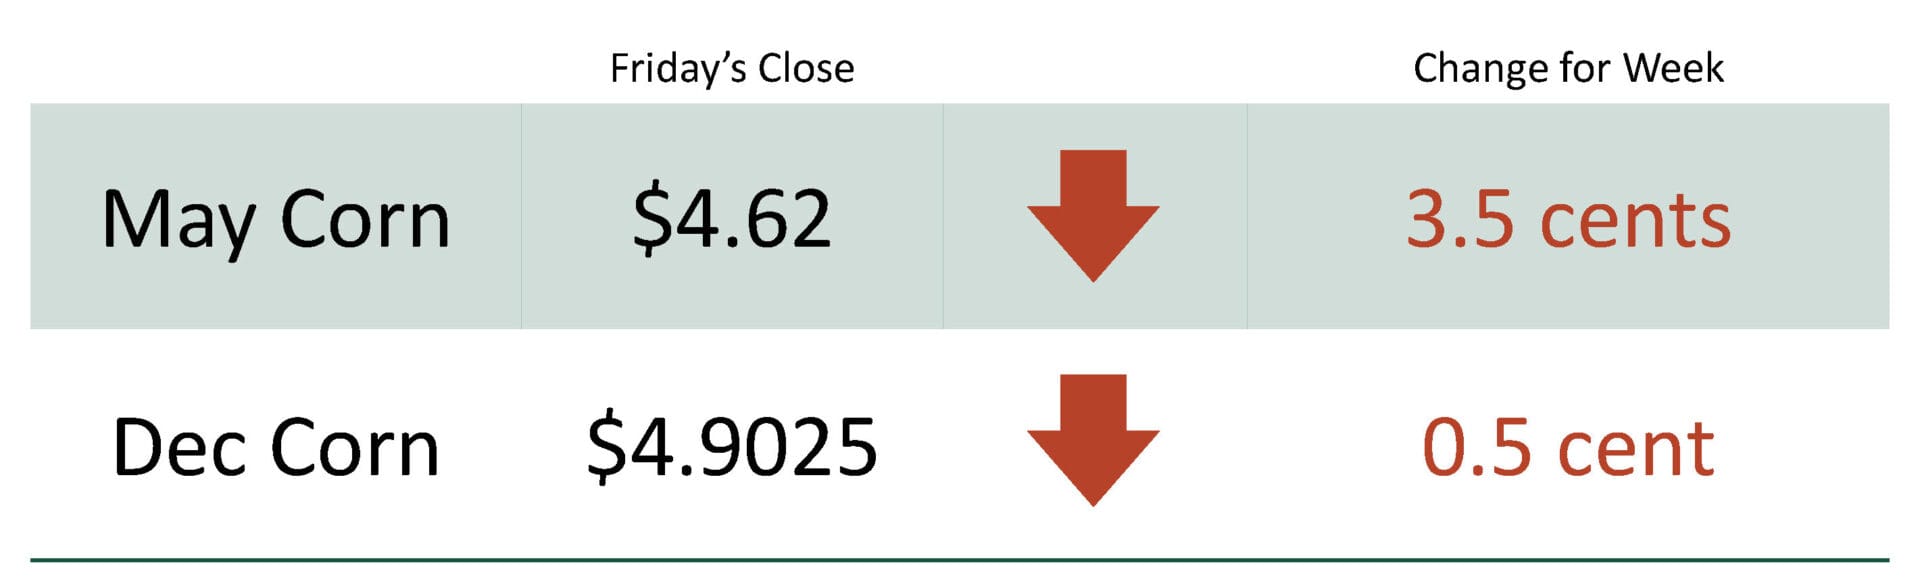Click the May Corn row label

point(275,220)
